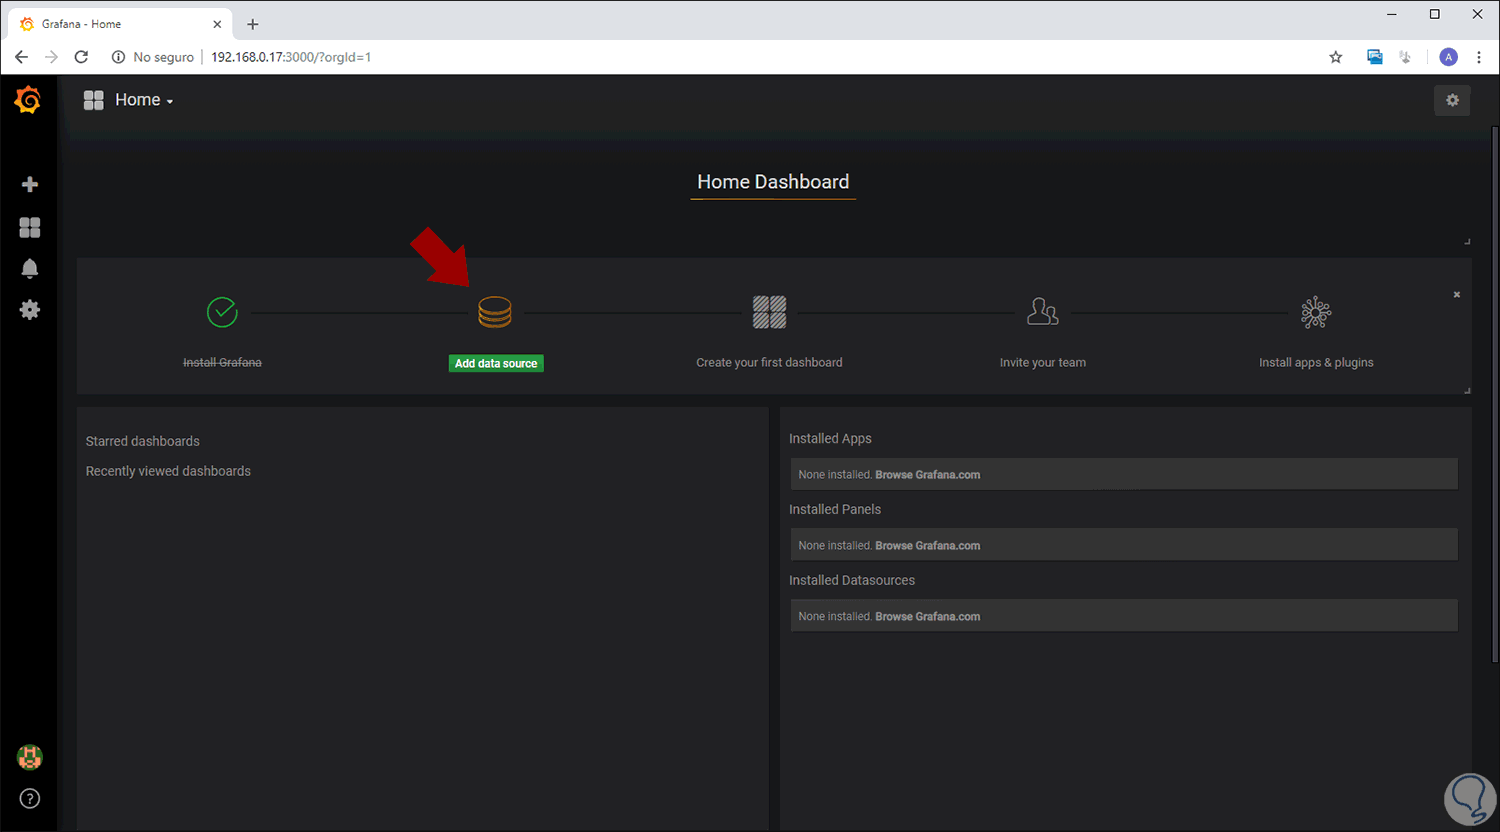Bookmark this page with the star
This screenshot has width=1500, height=832.
coord(1336,57)
